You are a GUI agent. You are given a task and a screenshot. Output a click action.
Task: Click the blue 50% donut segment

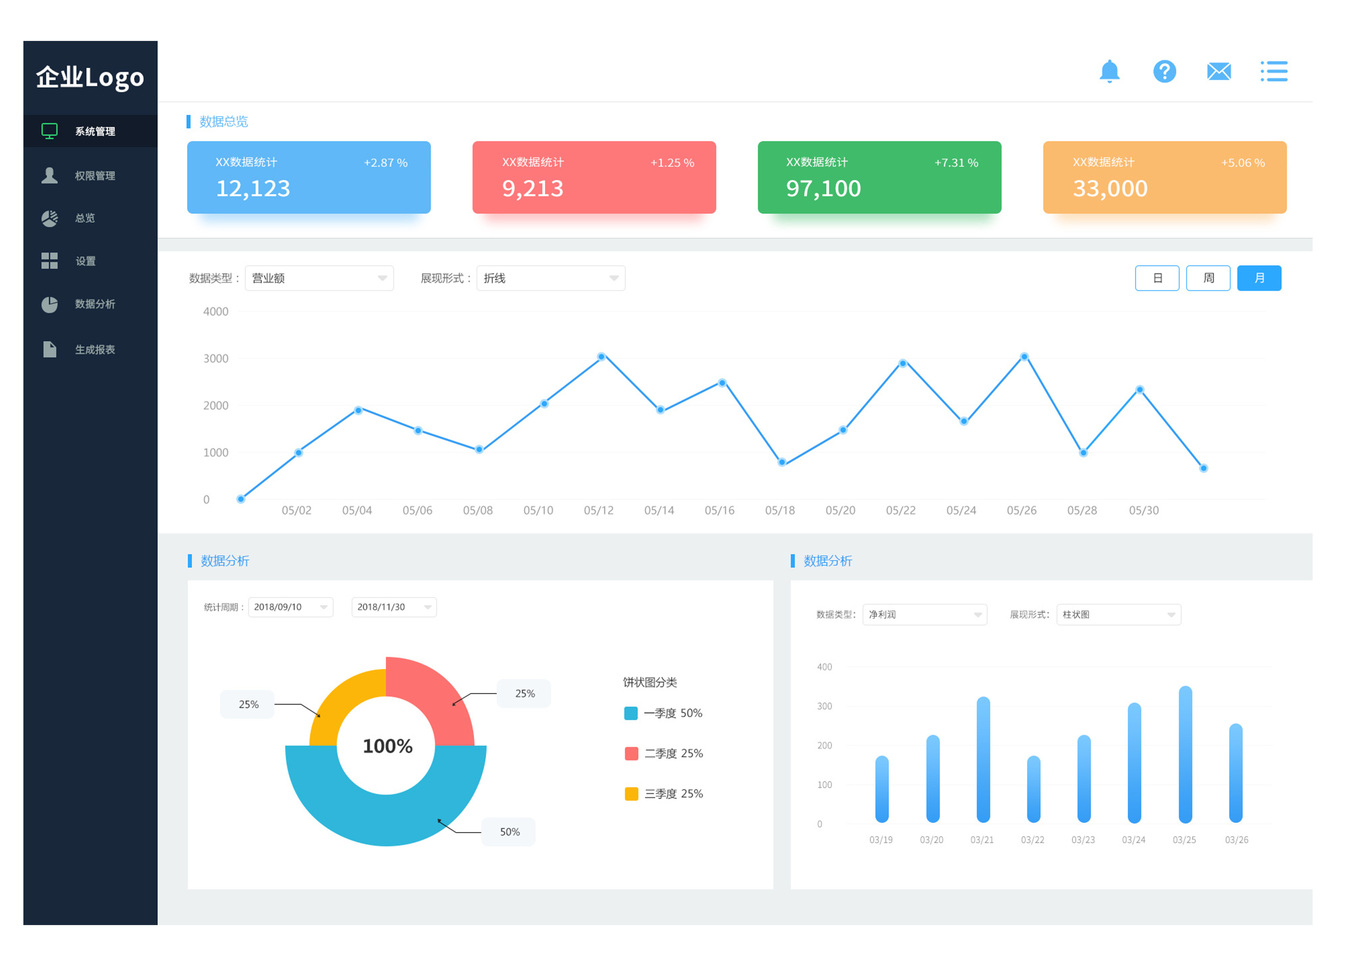click(386, 820)
